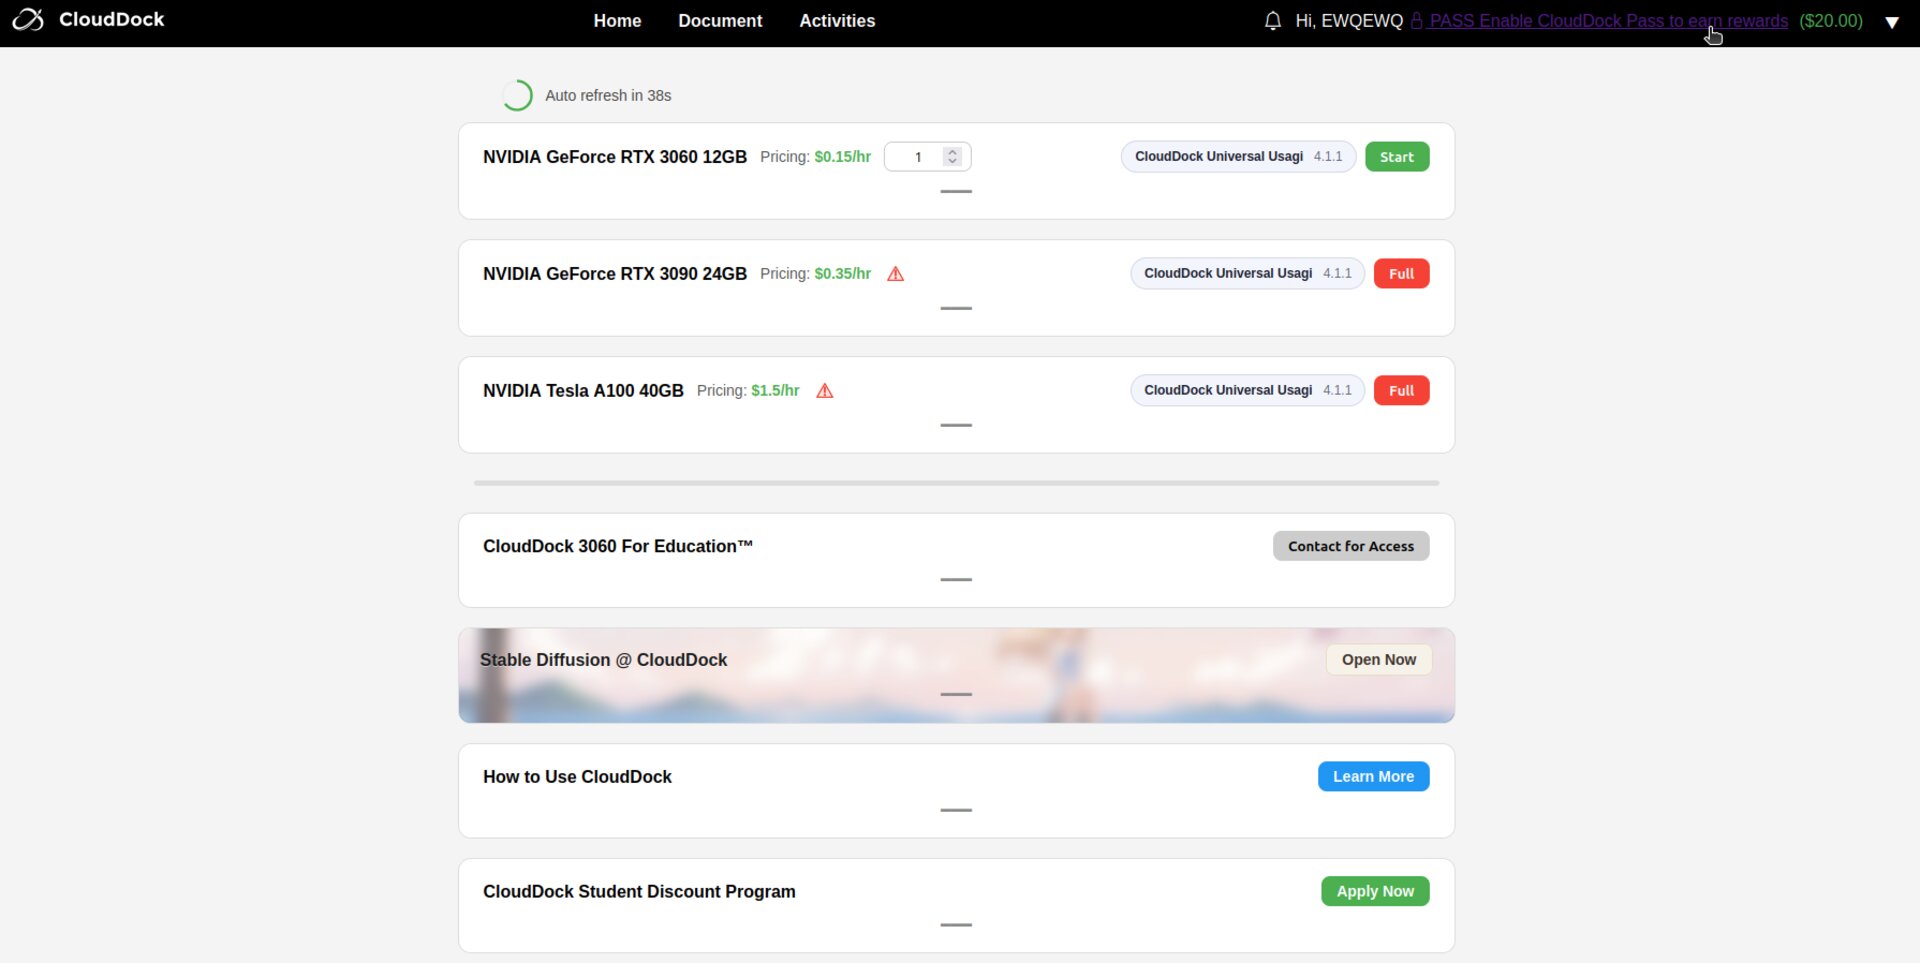Viewport: 1920px width, 963px height.
Task: Open the Activities menu item
Action: 837,21
